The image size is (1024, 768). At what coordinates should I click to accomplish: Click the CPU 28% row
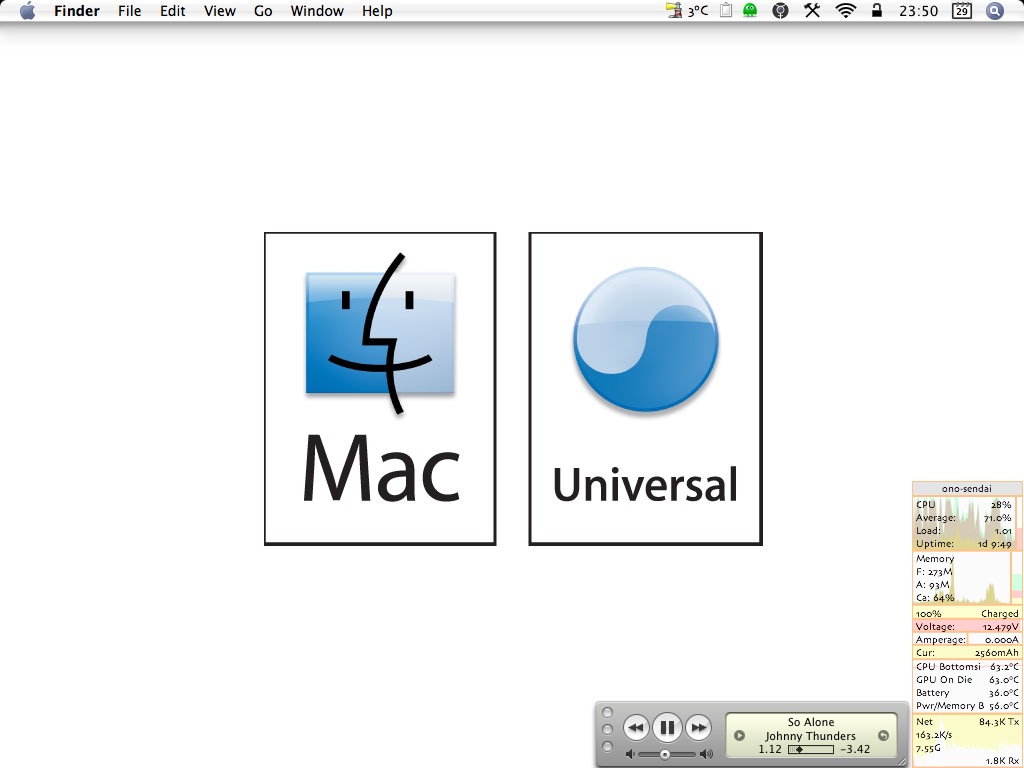click(x=964, y=505)
